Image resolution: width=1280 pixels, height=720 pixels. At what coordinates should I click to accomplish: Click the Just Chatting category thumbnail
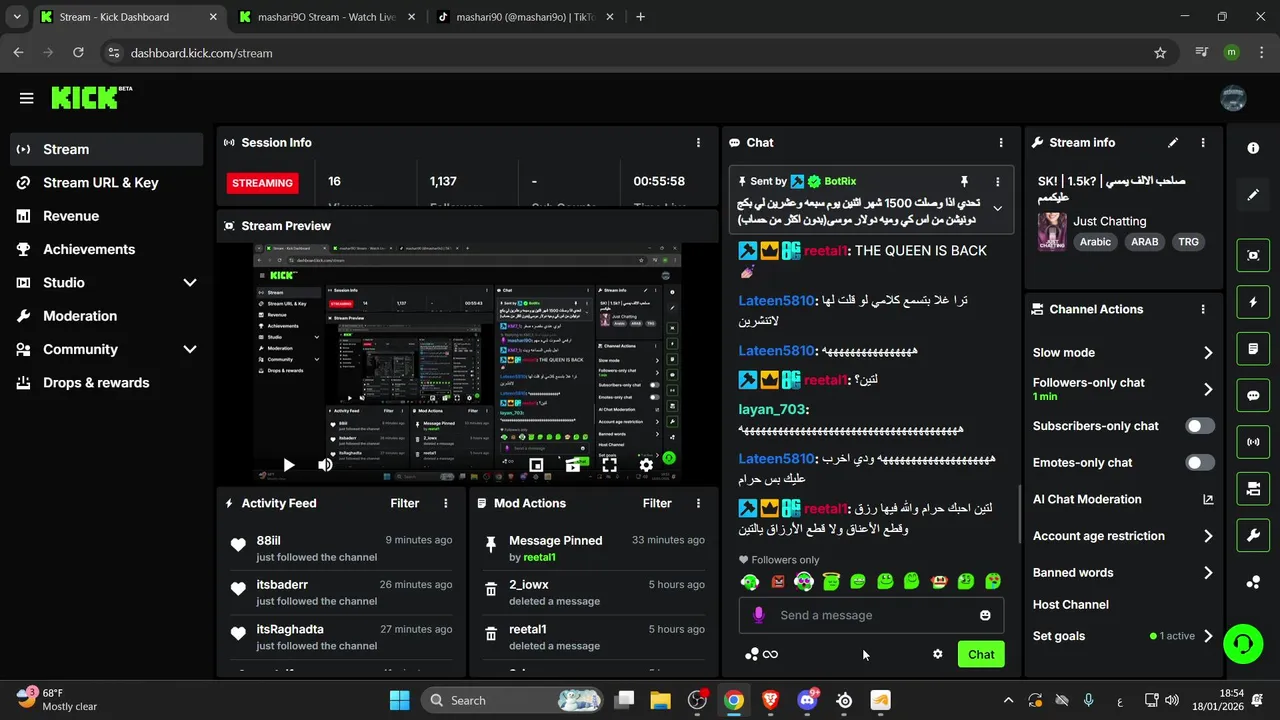(1051, 232)
